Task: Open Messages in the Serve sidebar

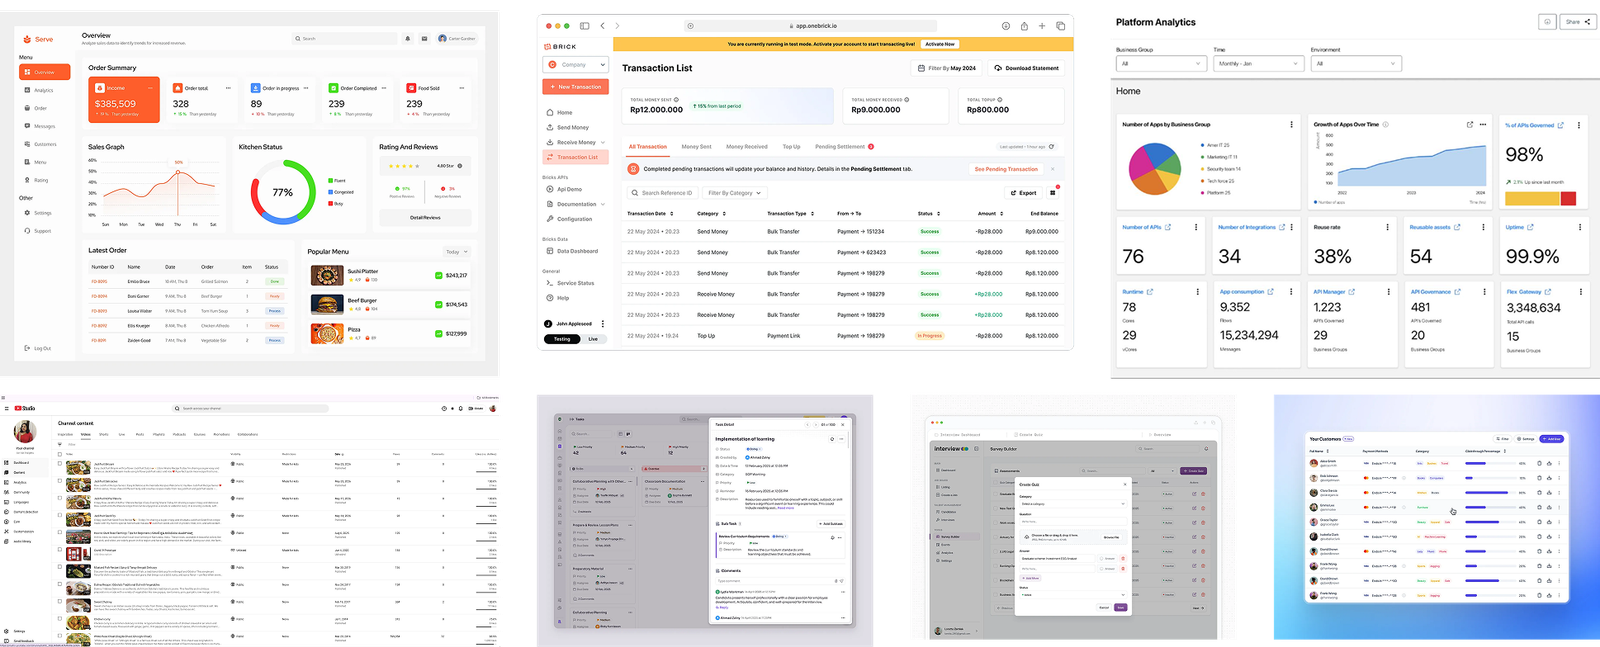Action: tap(40, 126)
